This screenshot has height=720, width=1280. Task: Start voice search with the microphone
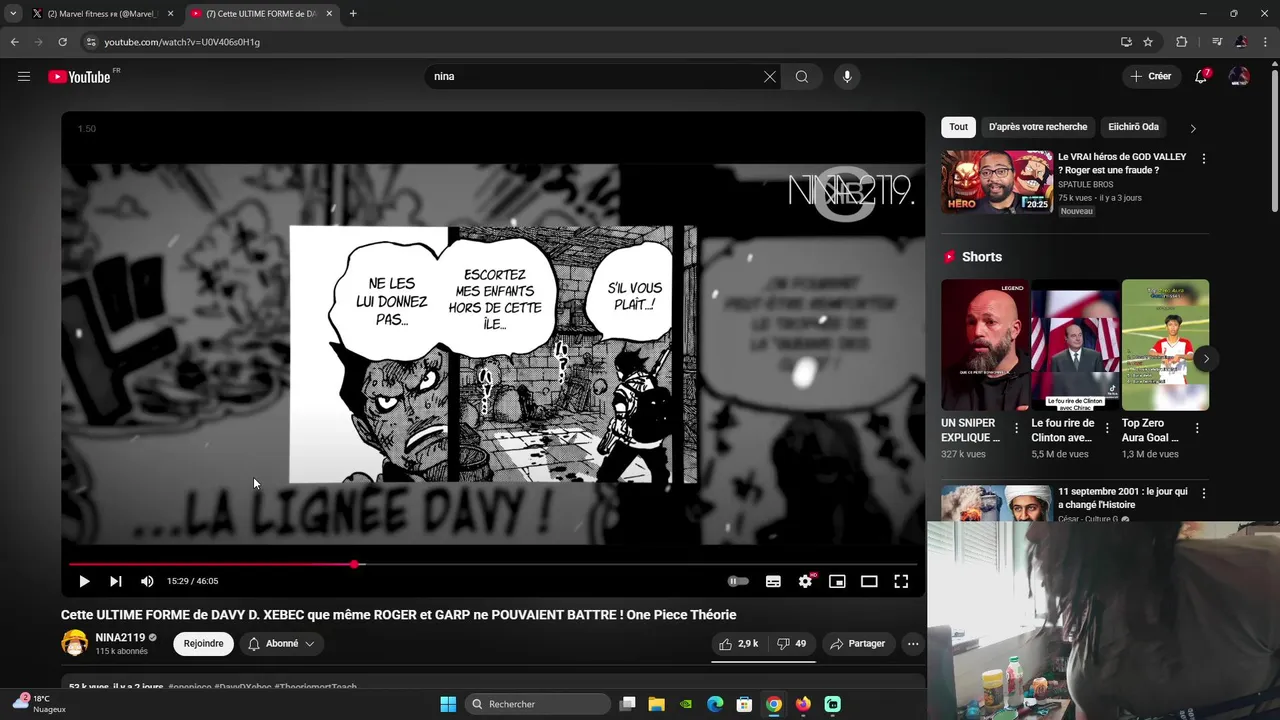click(x=847, y=77)
